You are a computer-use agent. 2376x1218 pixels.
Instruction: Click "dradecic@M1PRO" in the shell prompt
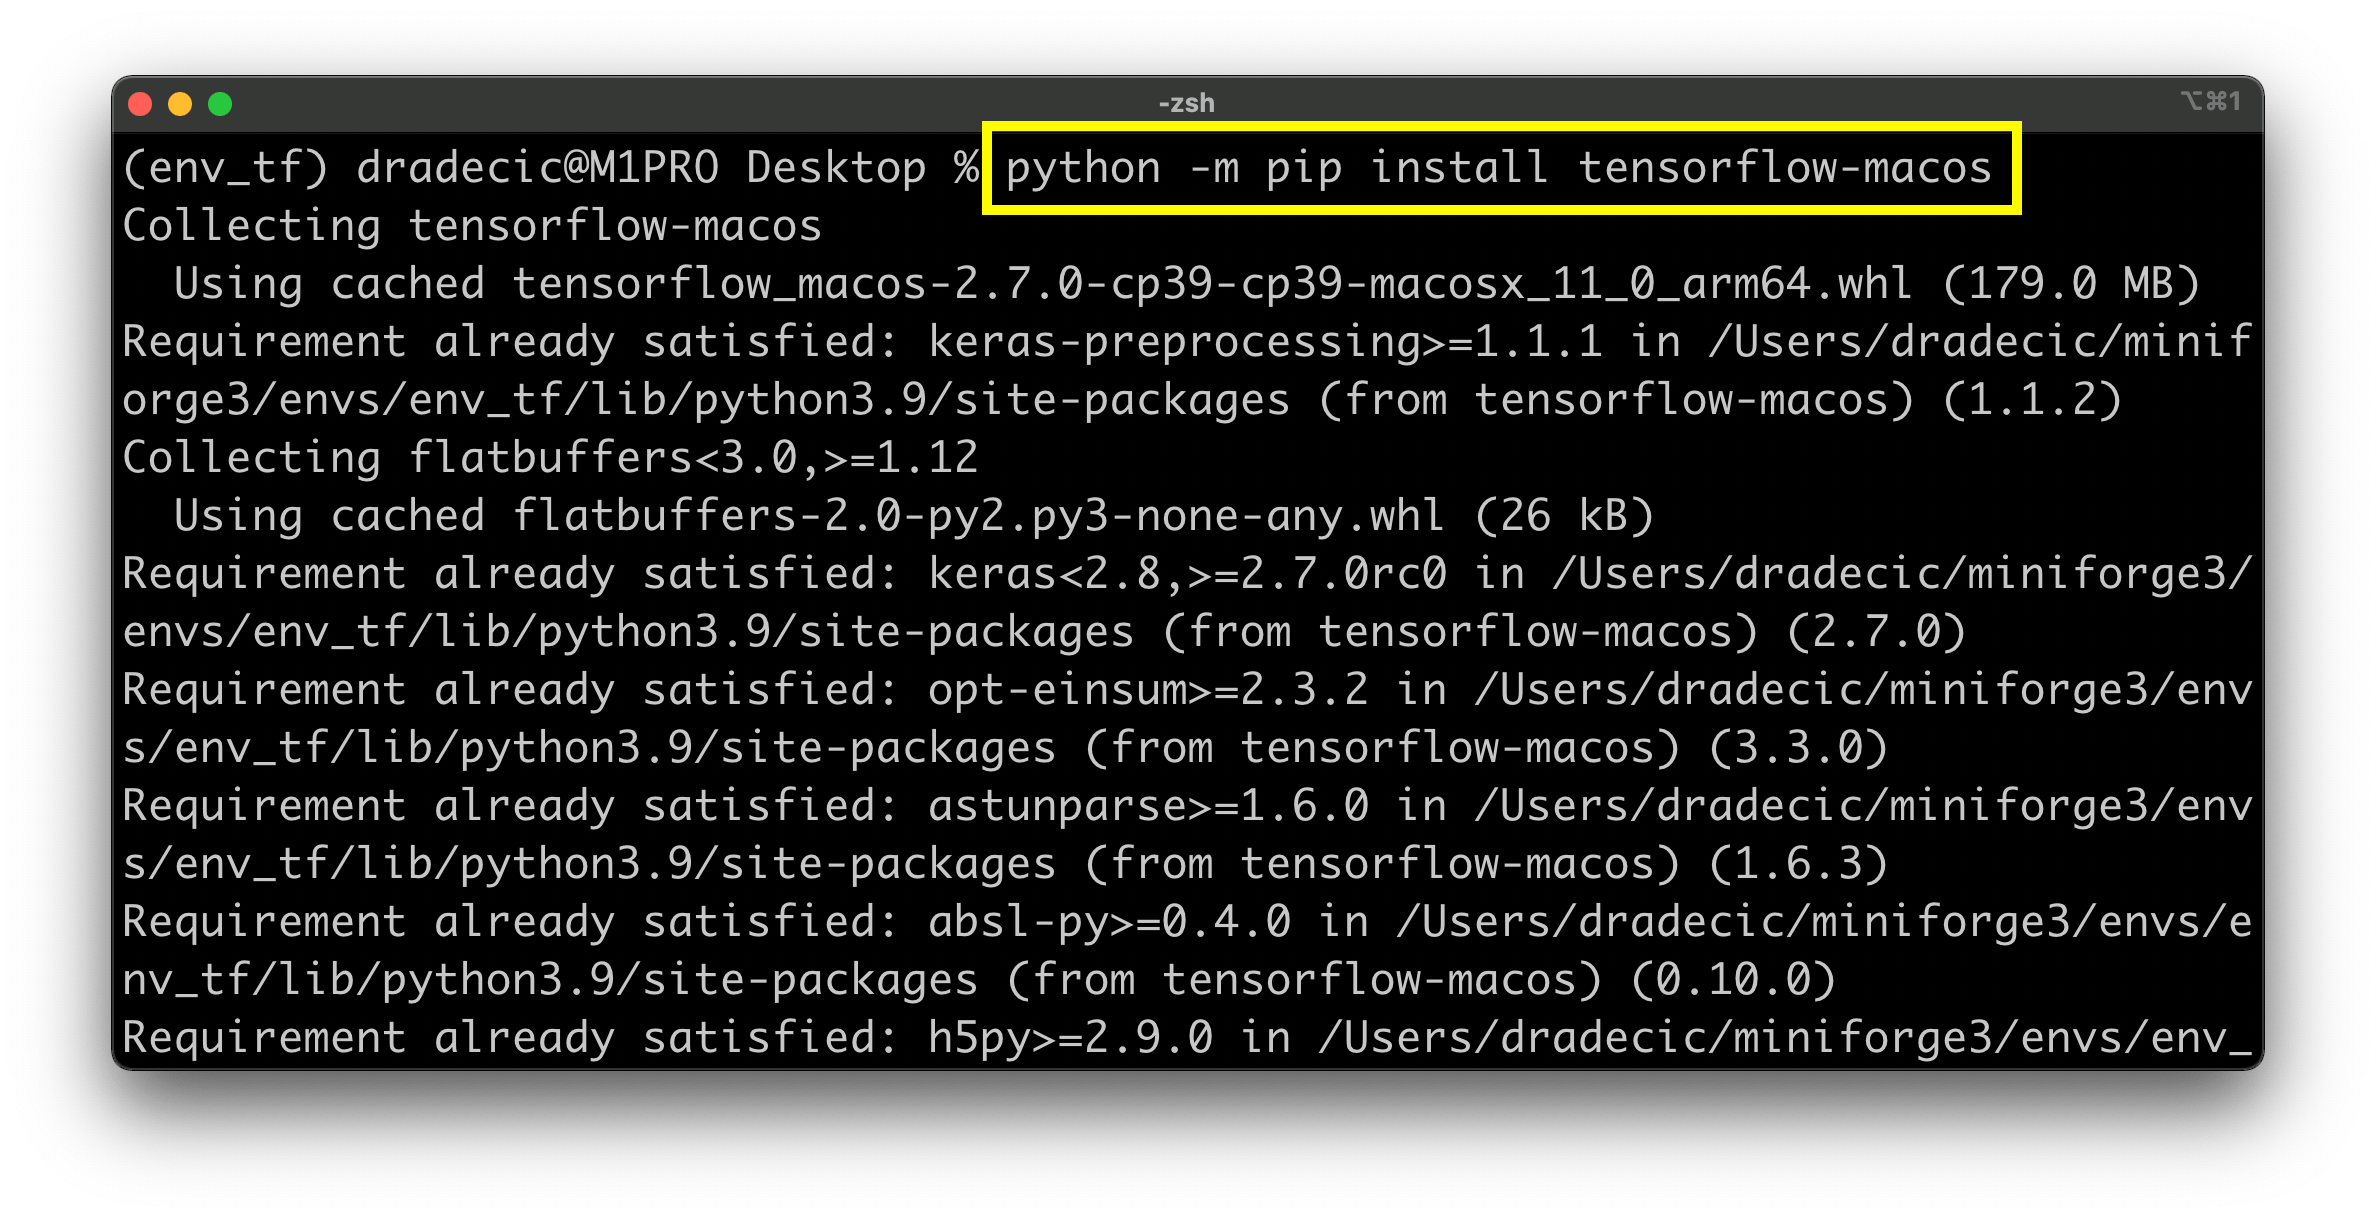537,168
